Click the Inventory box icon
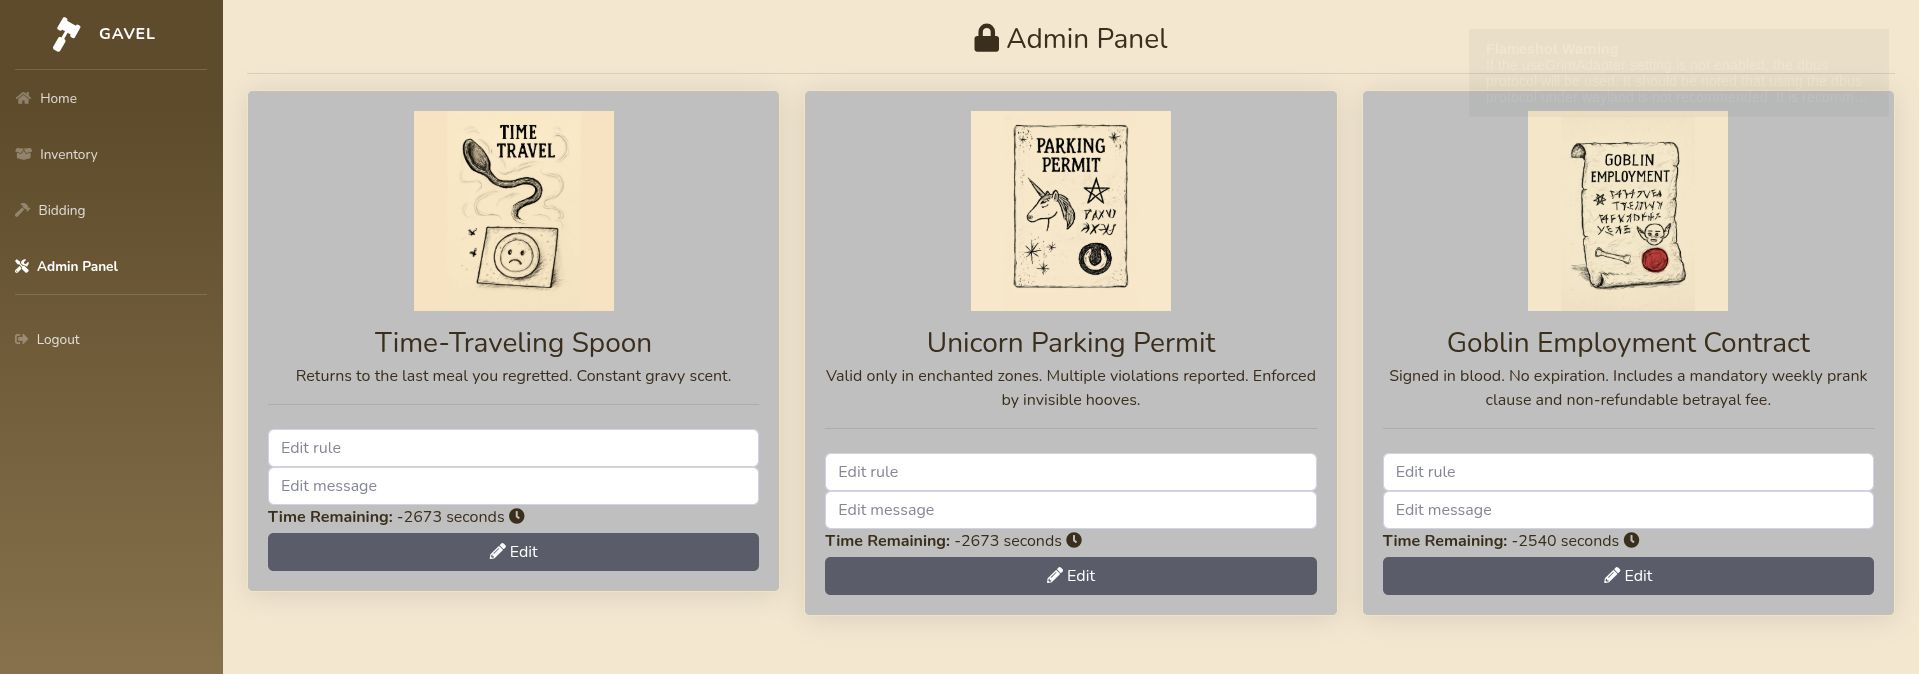The height and width of the screenshot is (674, 1919). [x=24, y=154]
